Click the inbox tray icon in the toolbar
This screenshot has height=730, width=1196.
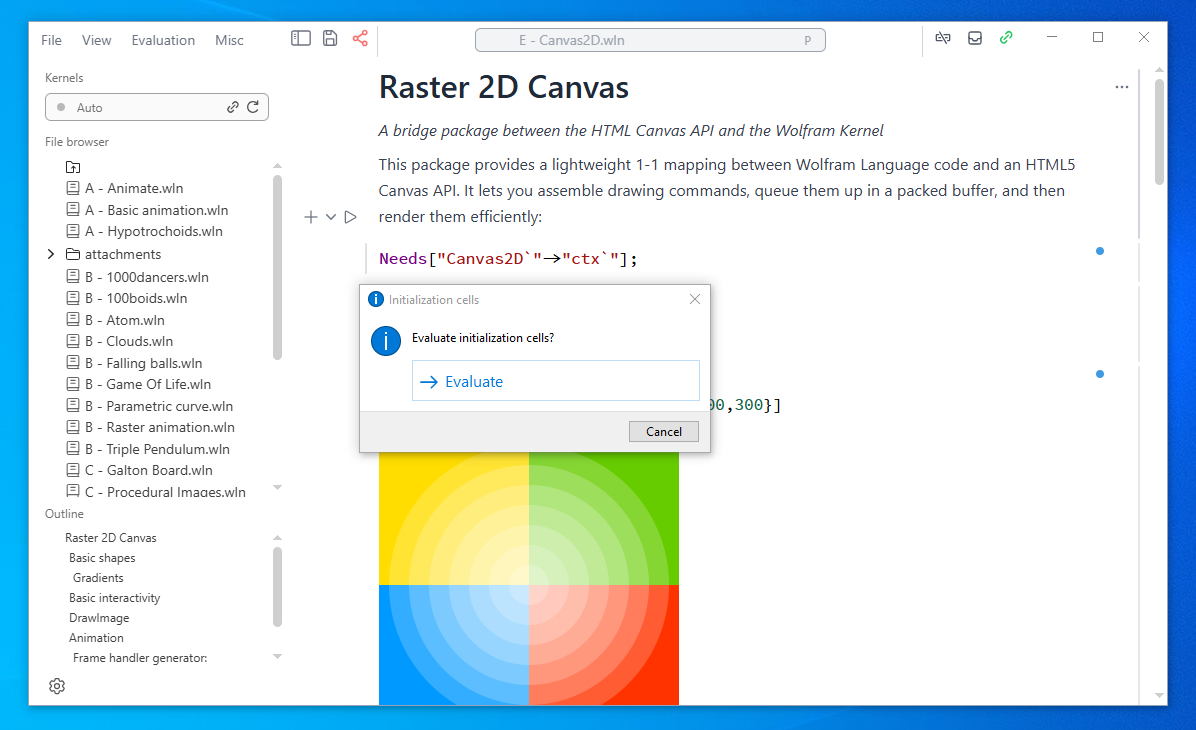click(974, 37)
